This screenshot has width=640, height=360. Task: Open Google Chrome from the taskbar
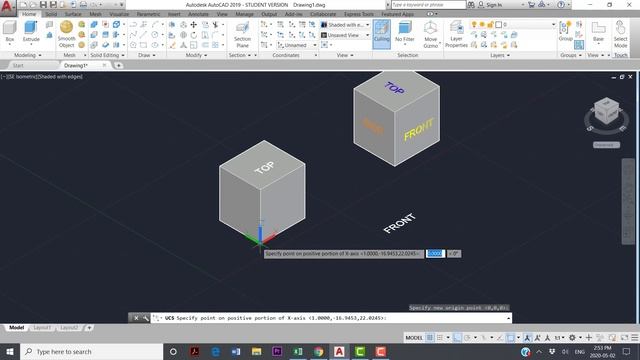tap(318, 351)
